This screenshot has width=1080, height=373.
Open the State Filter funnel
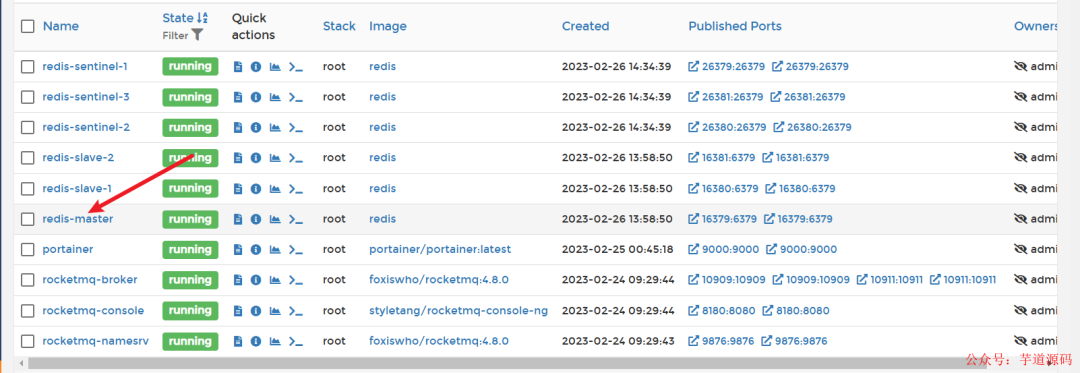pyautogui.click(x=197, y=35)
